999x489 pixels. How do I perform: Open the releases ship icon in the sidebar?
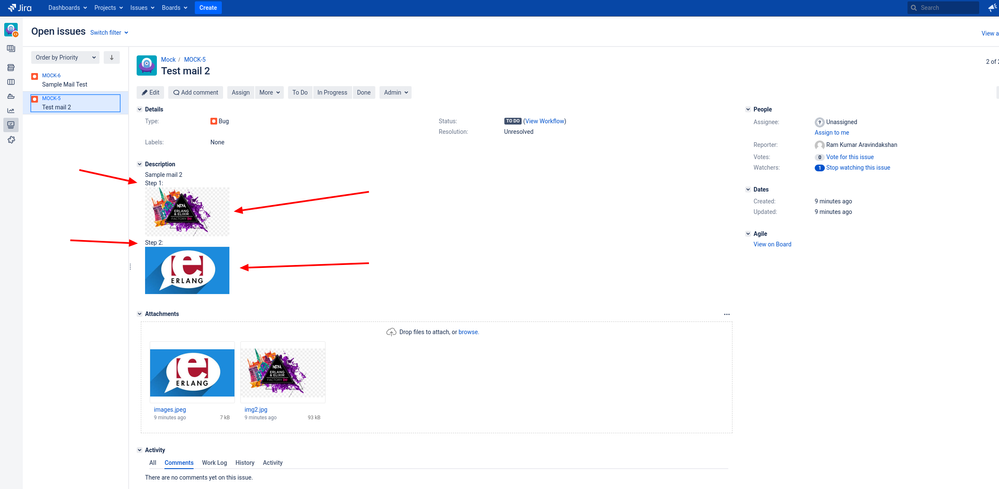tap(11, 96)
